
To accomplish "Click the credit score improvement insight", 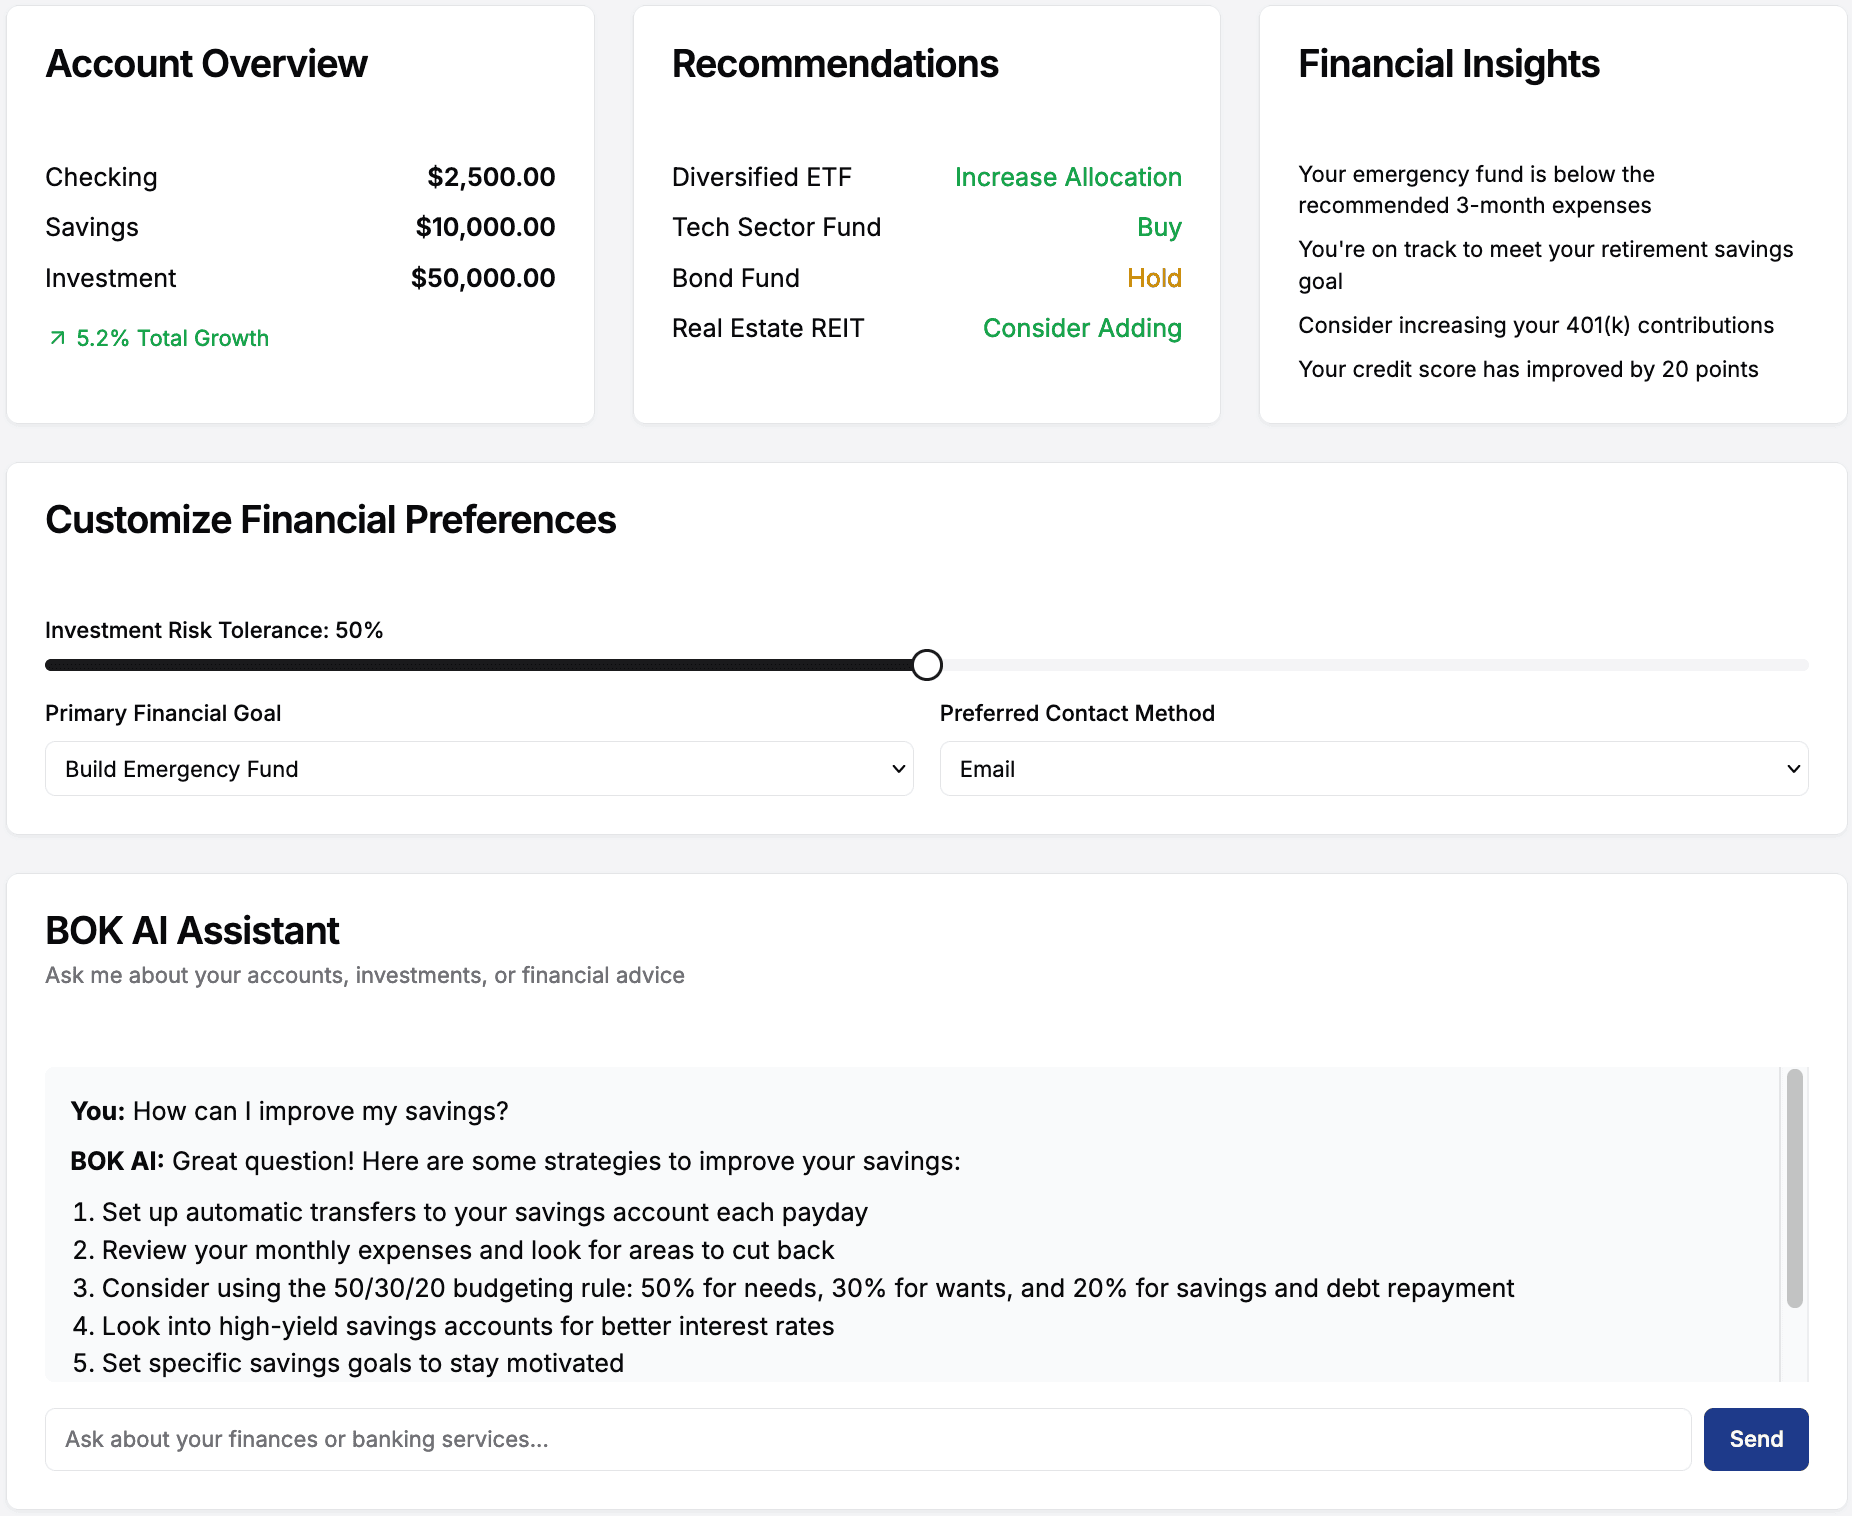I will tap(1527, 369).
